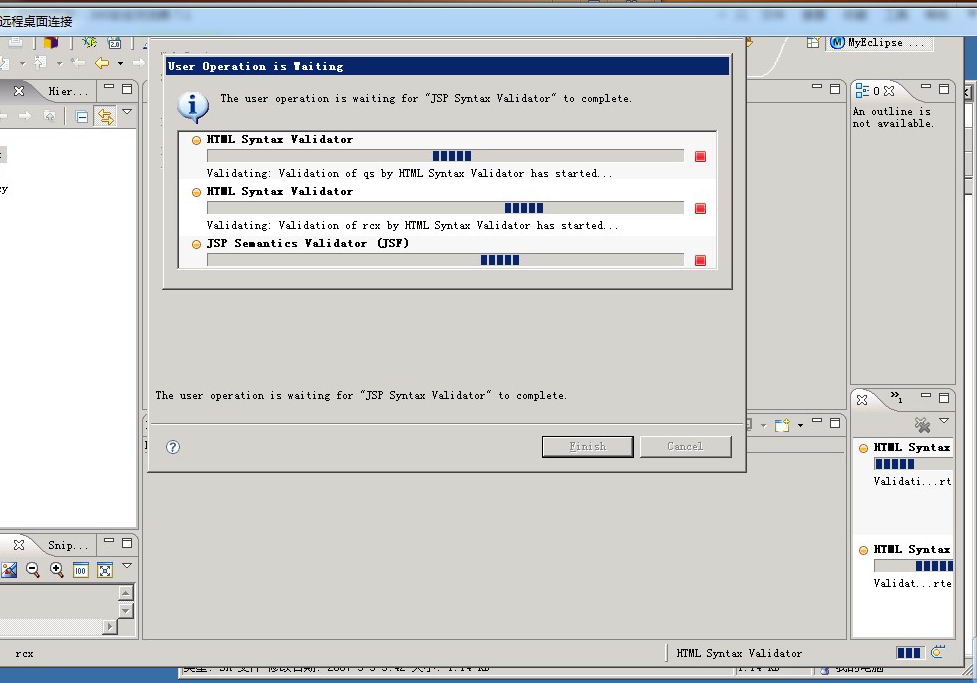Click the collapse all icon
Screen dimensions: 977x683
[x=82, y=117]
